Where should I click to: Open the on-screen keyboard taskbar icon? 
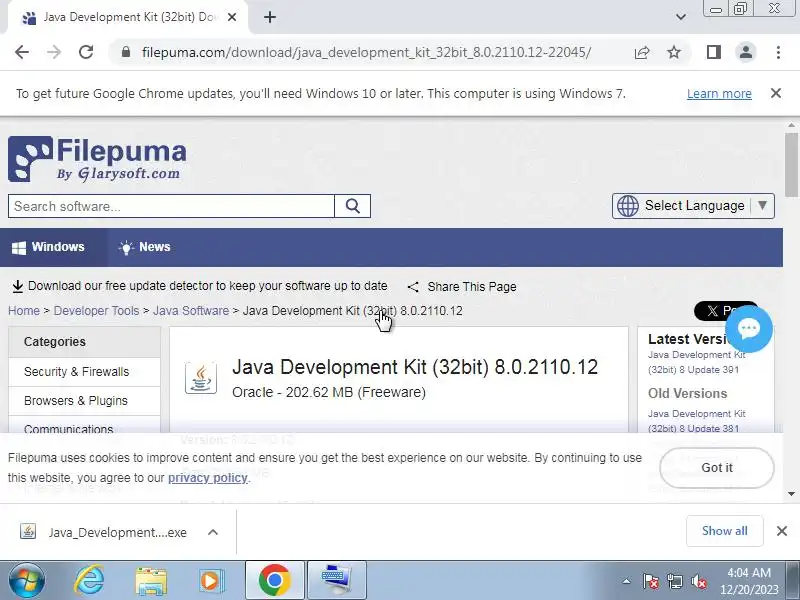click(337, 580)
